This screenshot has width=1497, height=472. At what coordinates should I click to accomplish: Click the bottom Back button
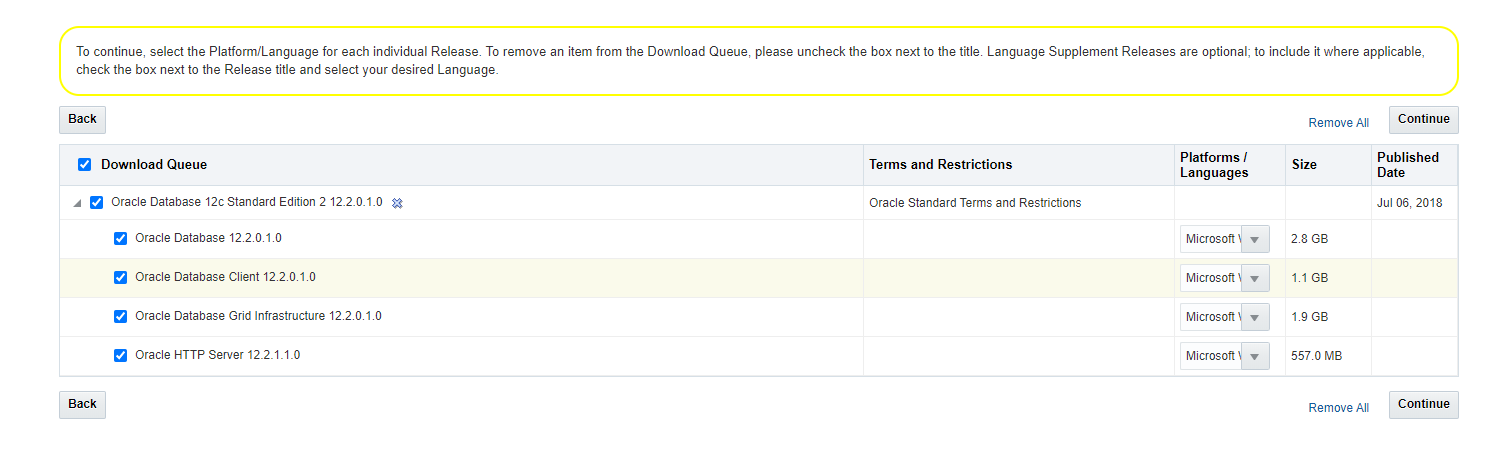(x=82, y=404)
